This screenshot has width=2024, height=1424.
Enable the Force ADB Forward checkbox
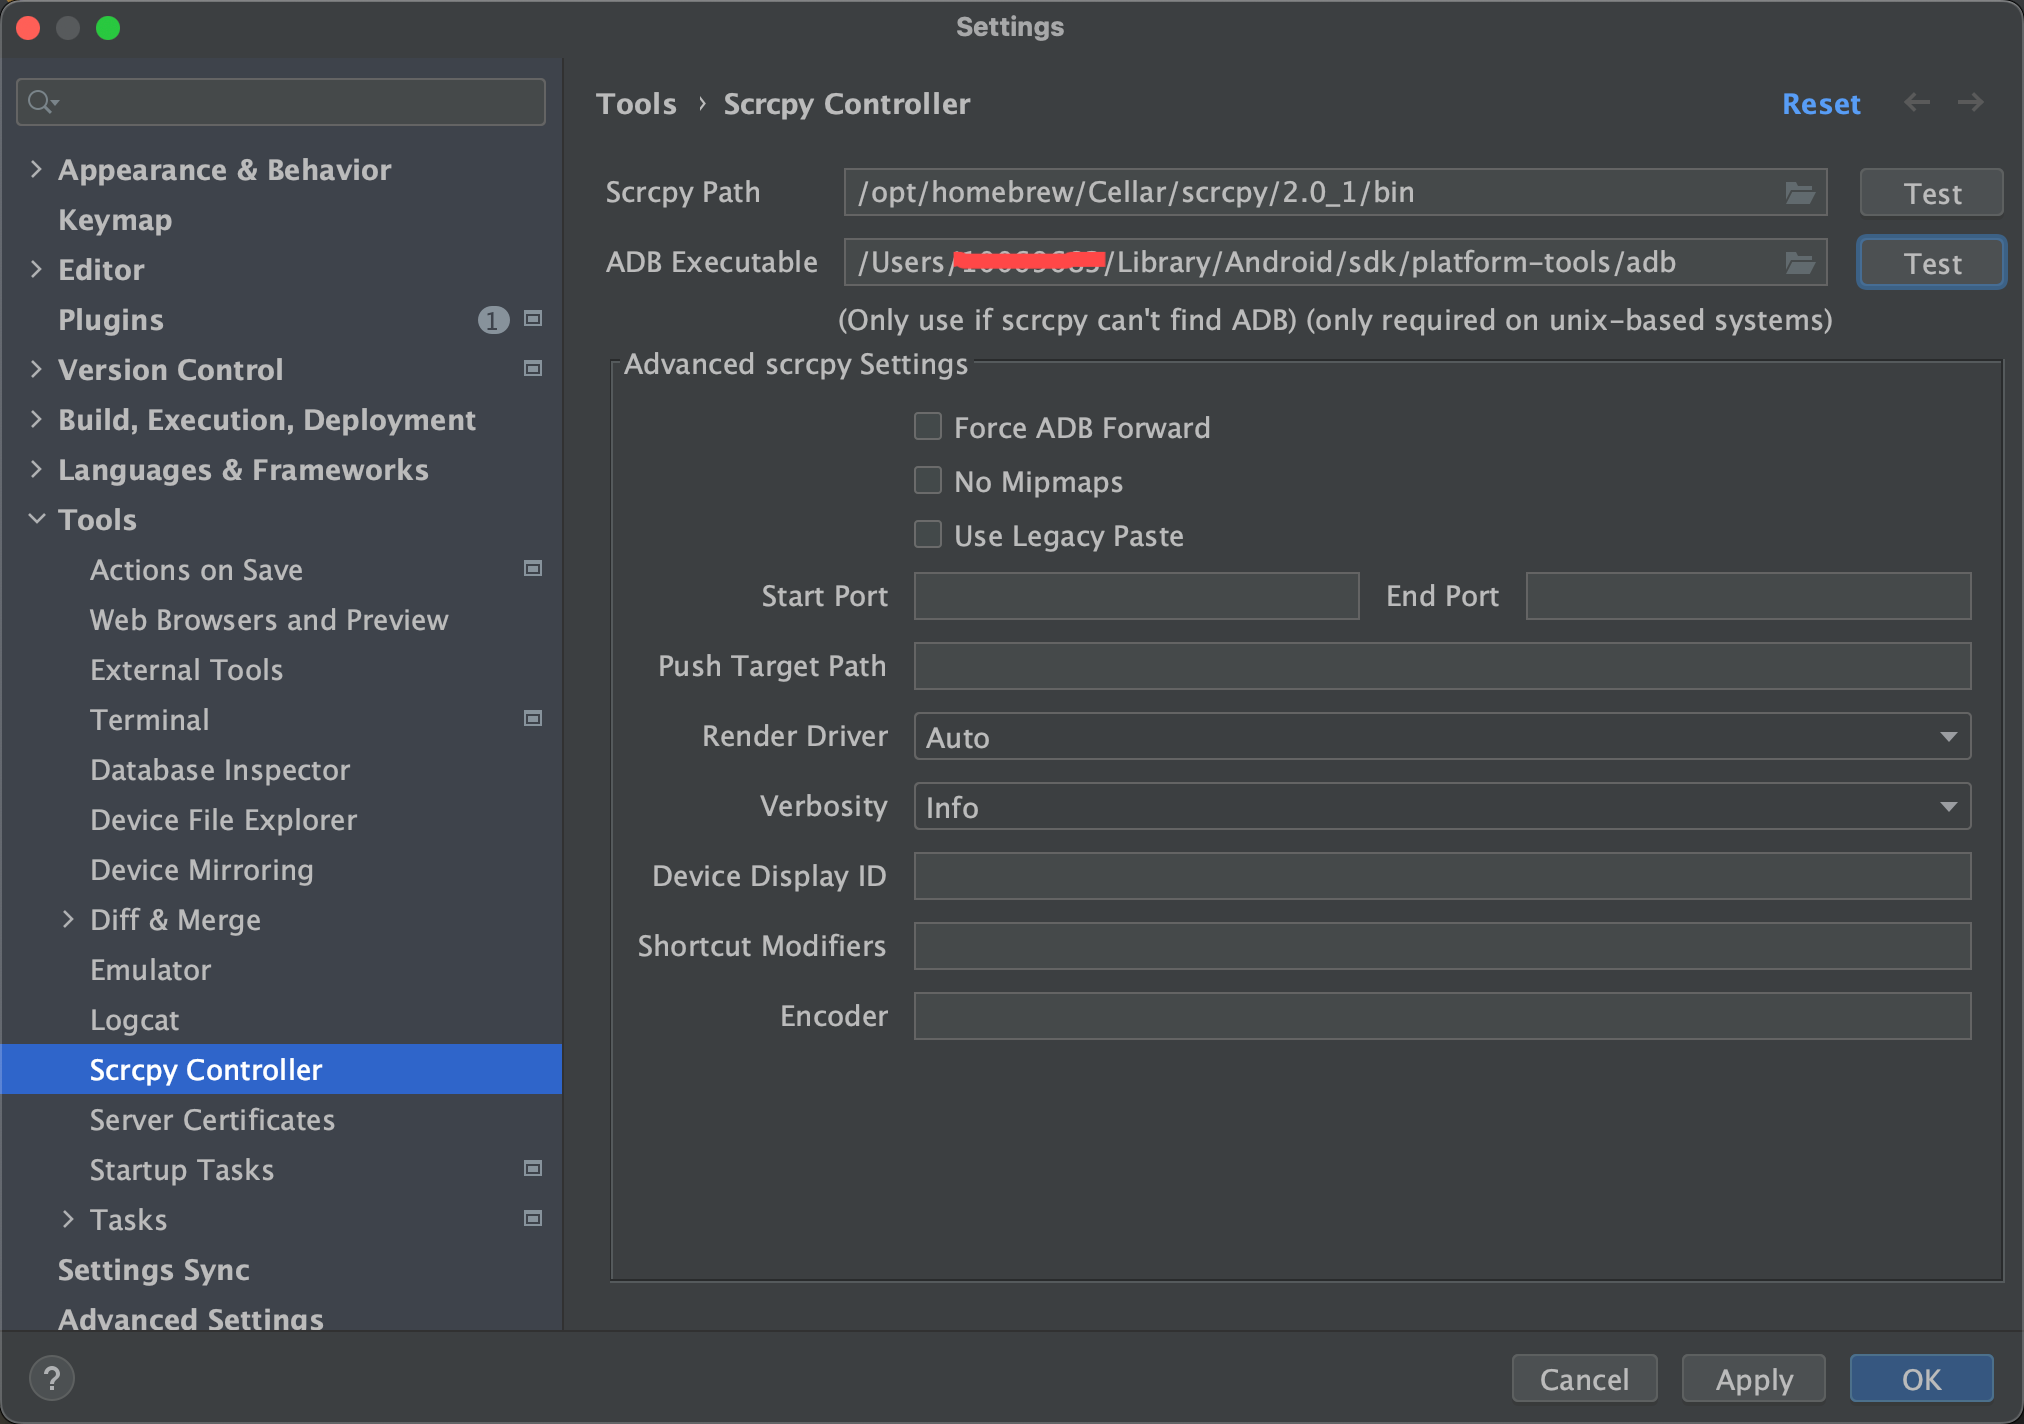928,427
